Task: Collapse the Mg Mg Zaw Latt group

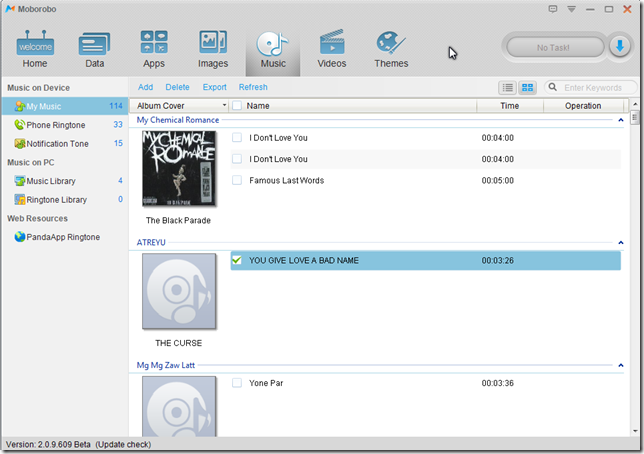Action: click(x=621, y=365)
